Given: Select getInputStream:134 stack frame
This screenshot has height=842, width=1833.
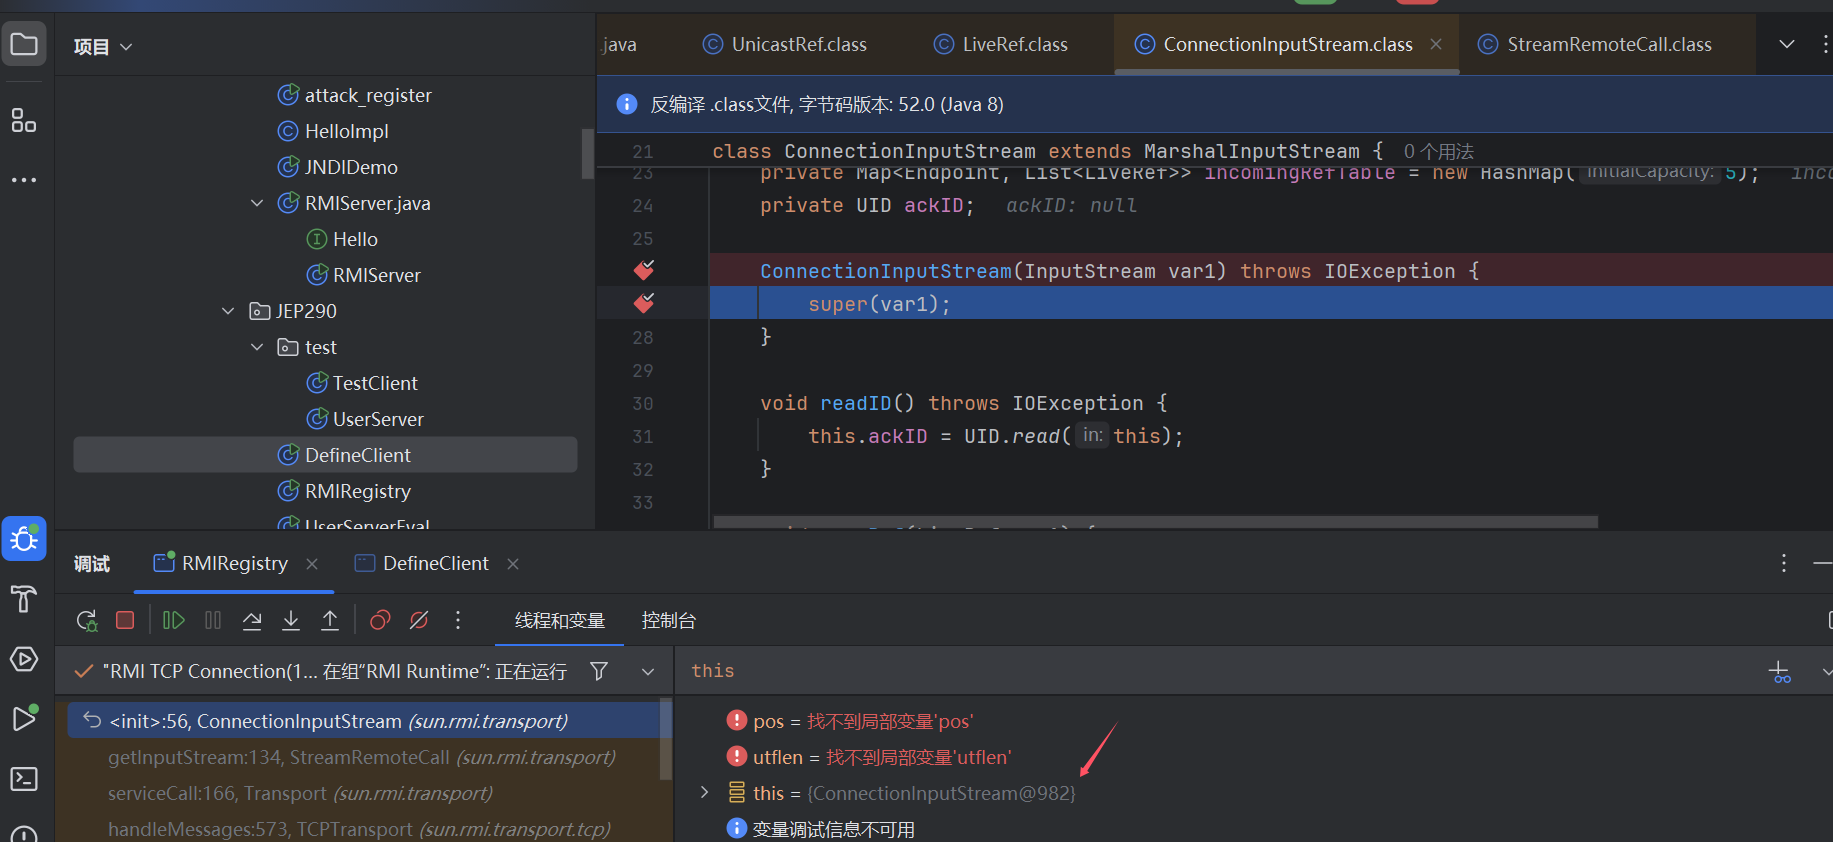Looking at the screenshot, I should coord(362,757).
